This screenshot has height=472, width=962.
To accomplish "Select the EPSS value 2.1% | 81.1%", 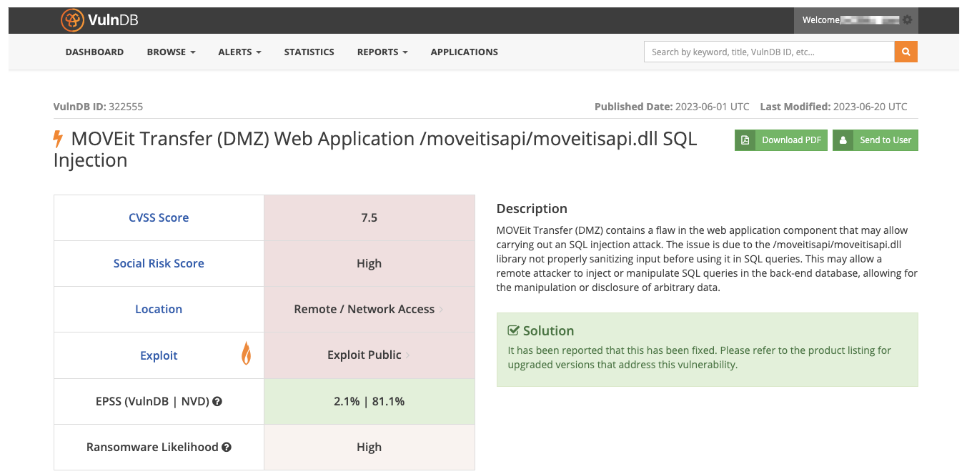I will (x=369, y=401).
